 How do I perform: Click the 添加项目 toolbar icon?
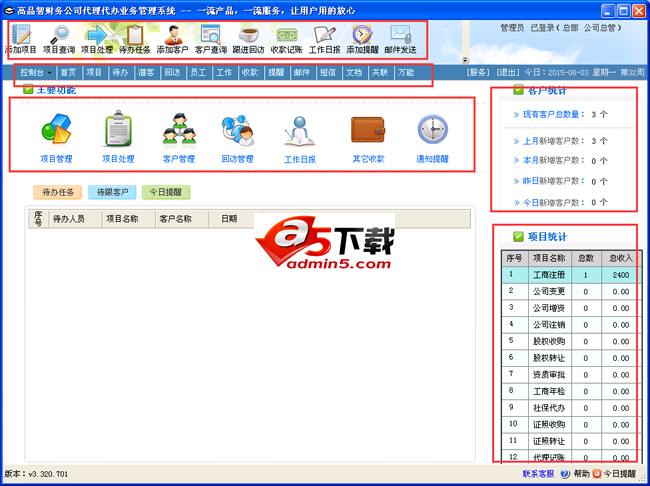[20, 35]
